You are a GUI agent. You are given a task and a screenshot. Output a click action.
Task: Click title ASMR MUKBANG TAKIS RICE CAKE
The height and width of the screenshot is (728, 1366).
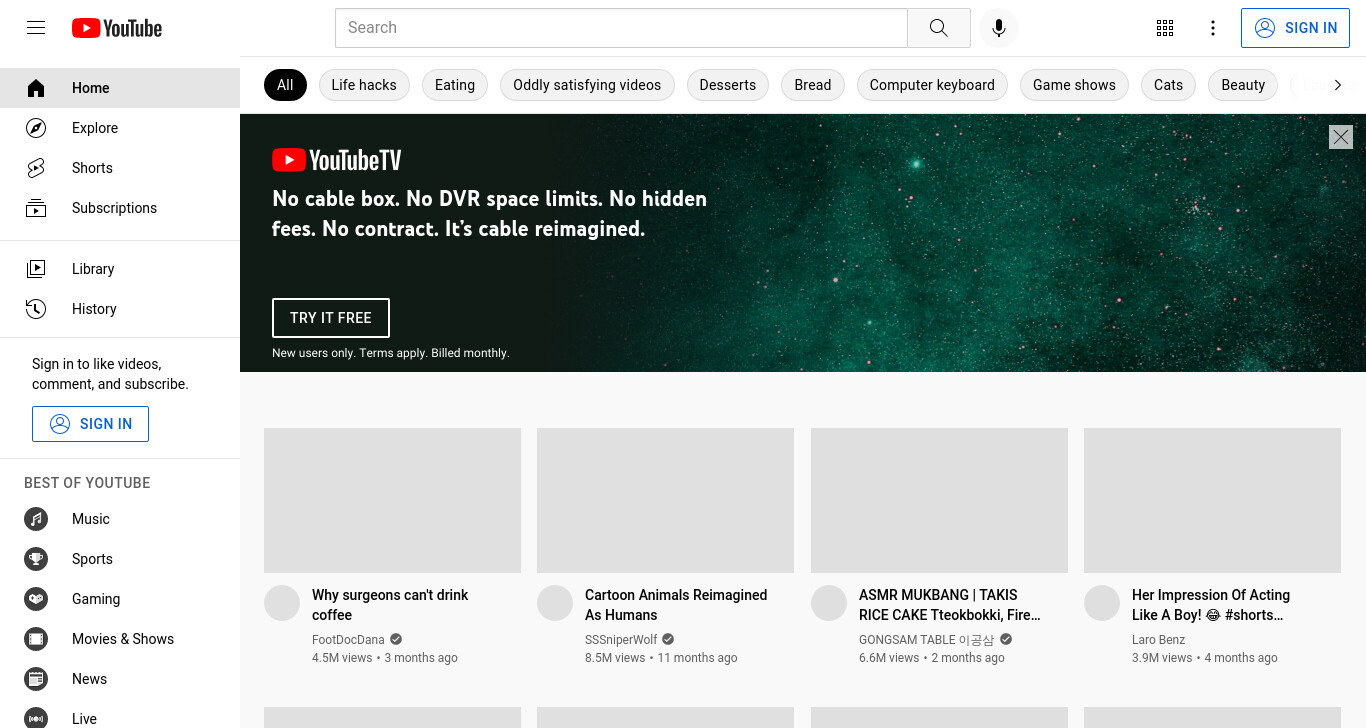(x=950, y=605)
